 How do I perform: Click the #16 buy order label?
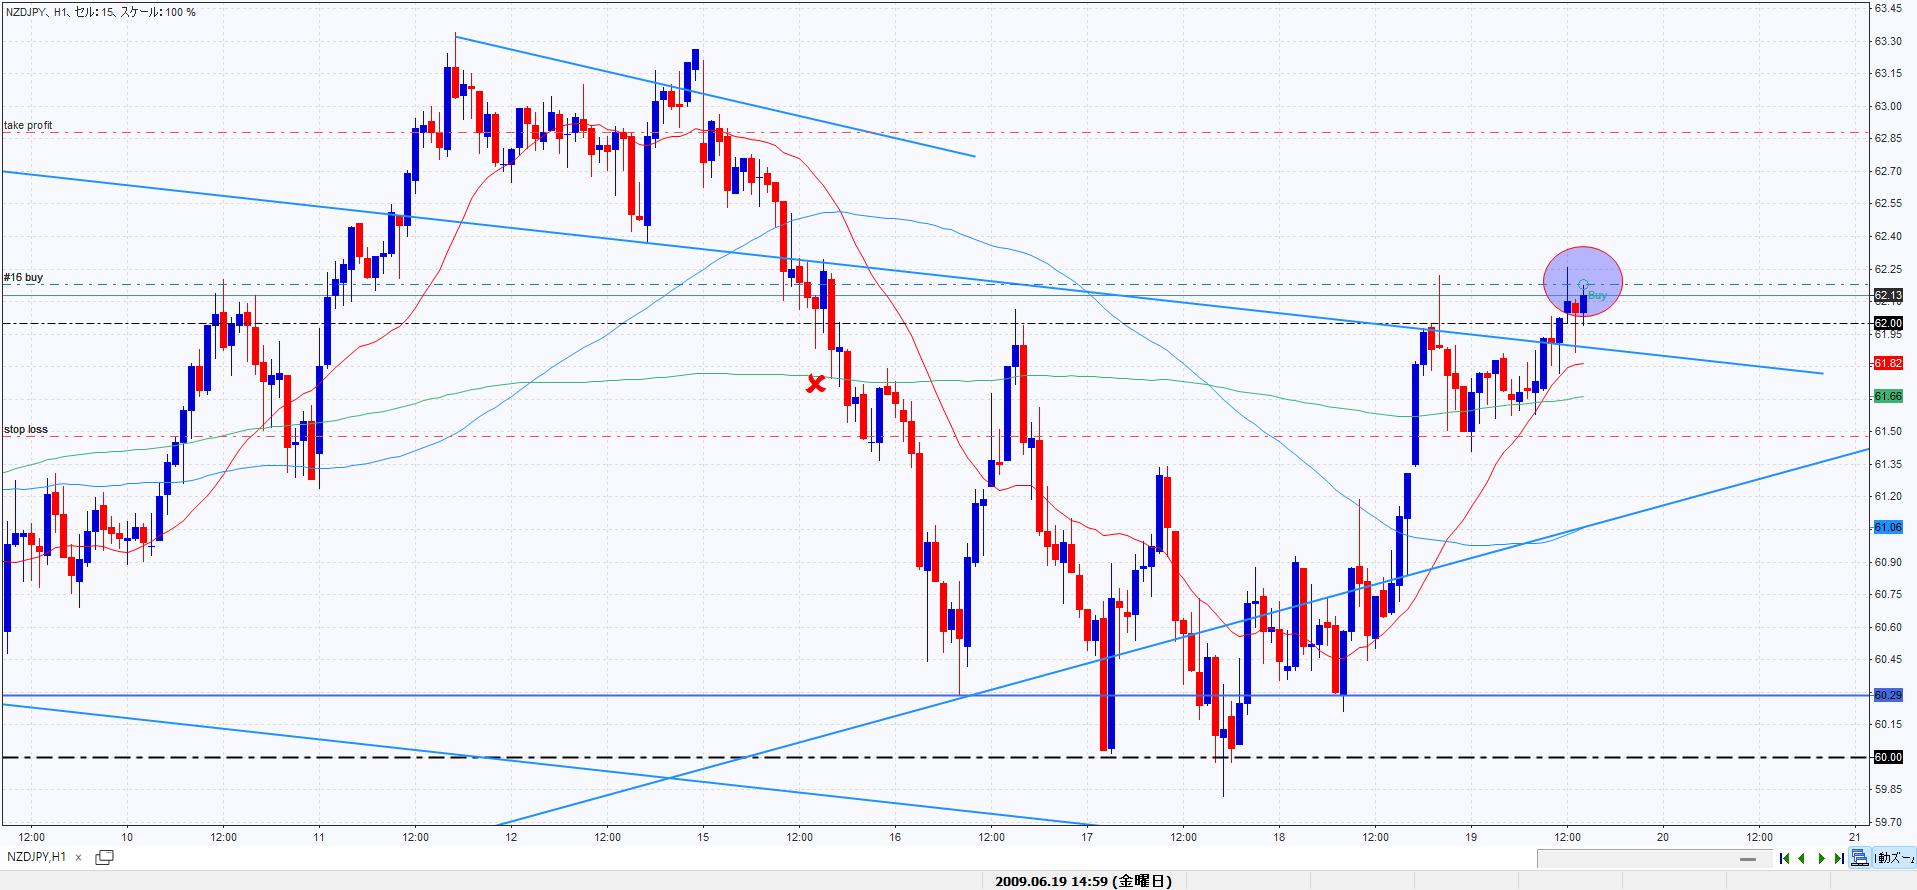pyautogui.click(x=23, y=277)
